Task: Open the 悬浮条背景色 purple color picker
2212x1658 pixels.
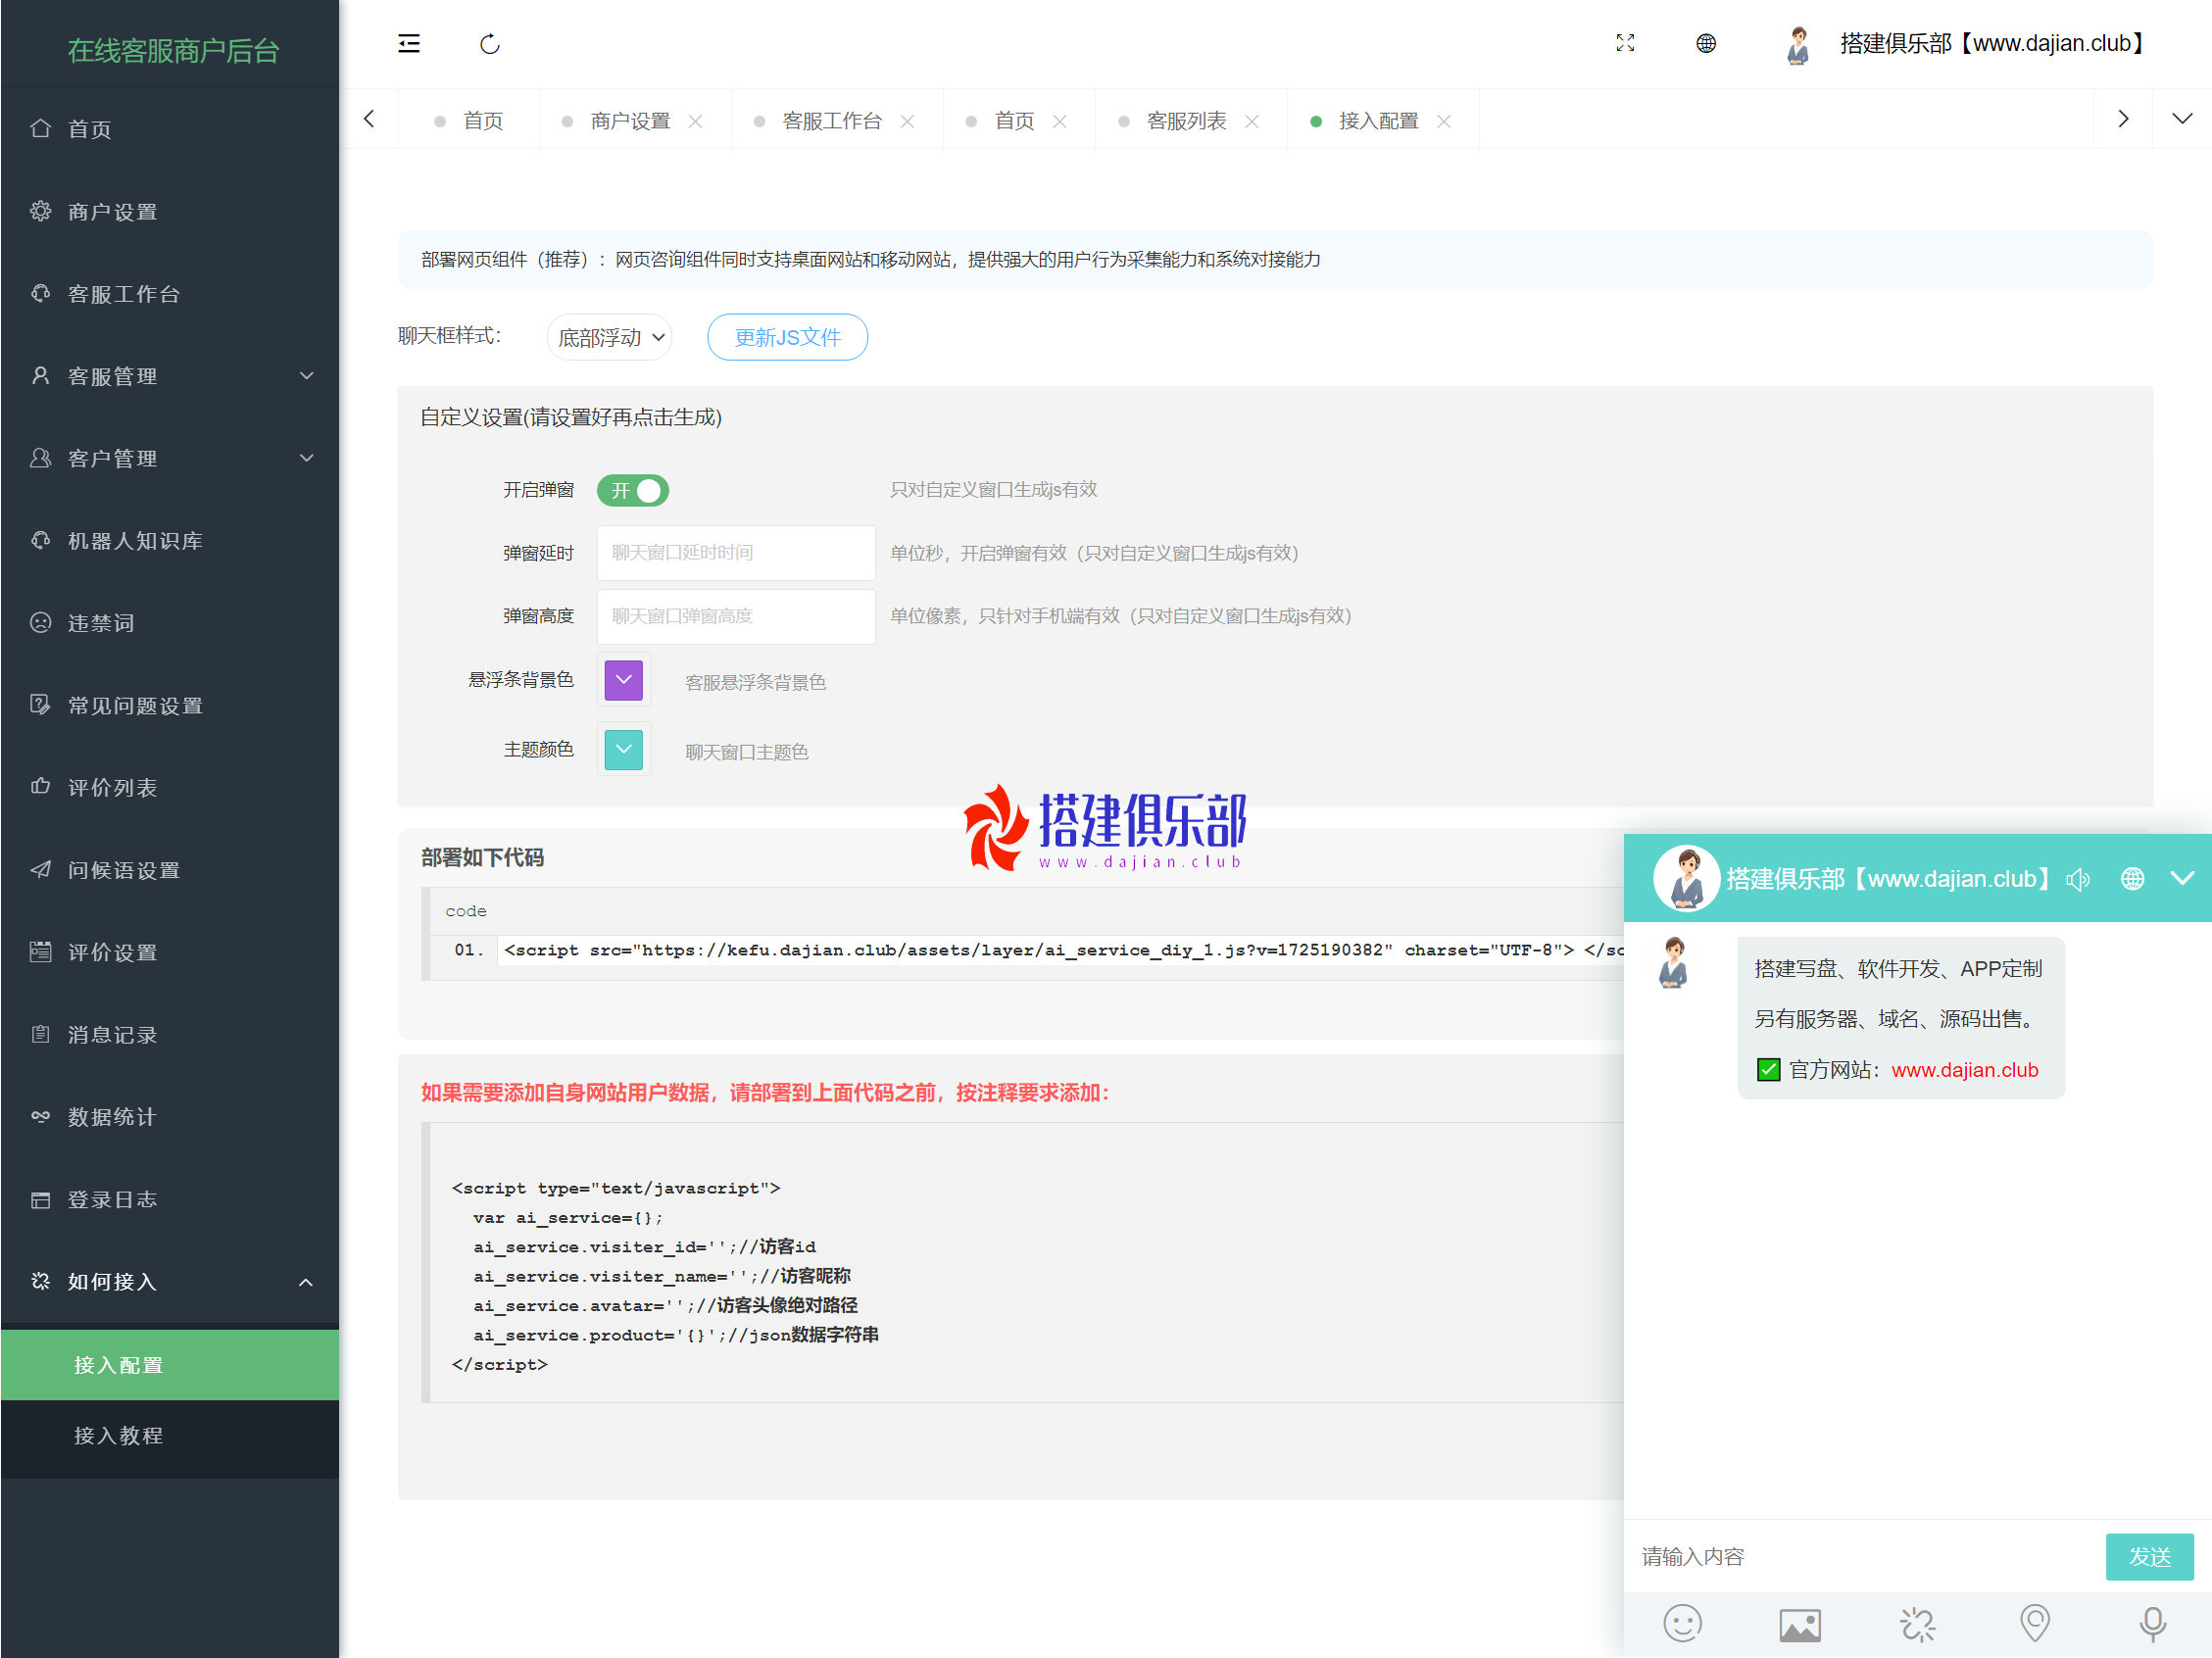Action: tap(623, 680)
